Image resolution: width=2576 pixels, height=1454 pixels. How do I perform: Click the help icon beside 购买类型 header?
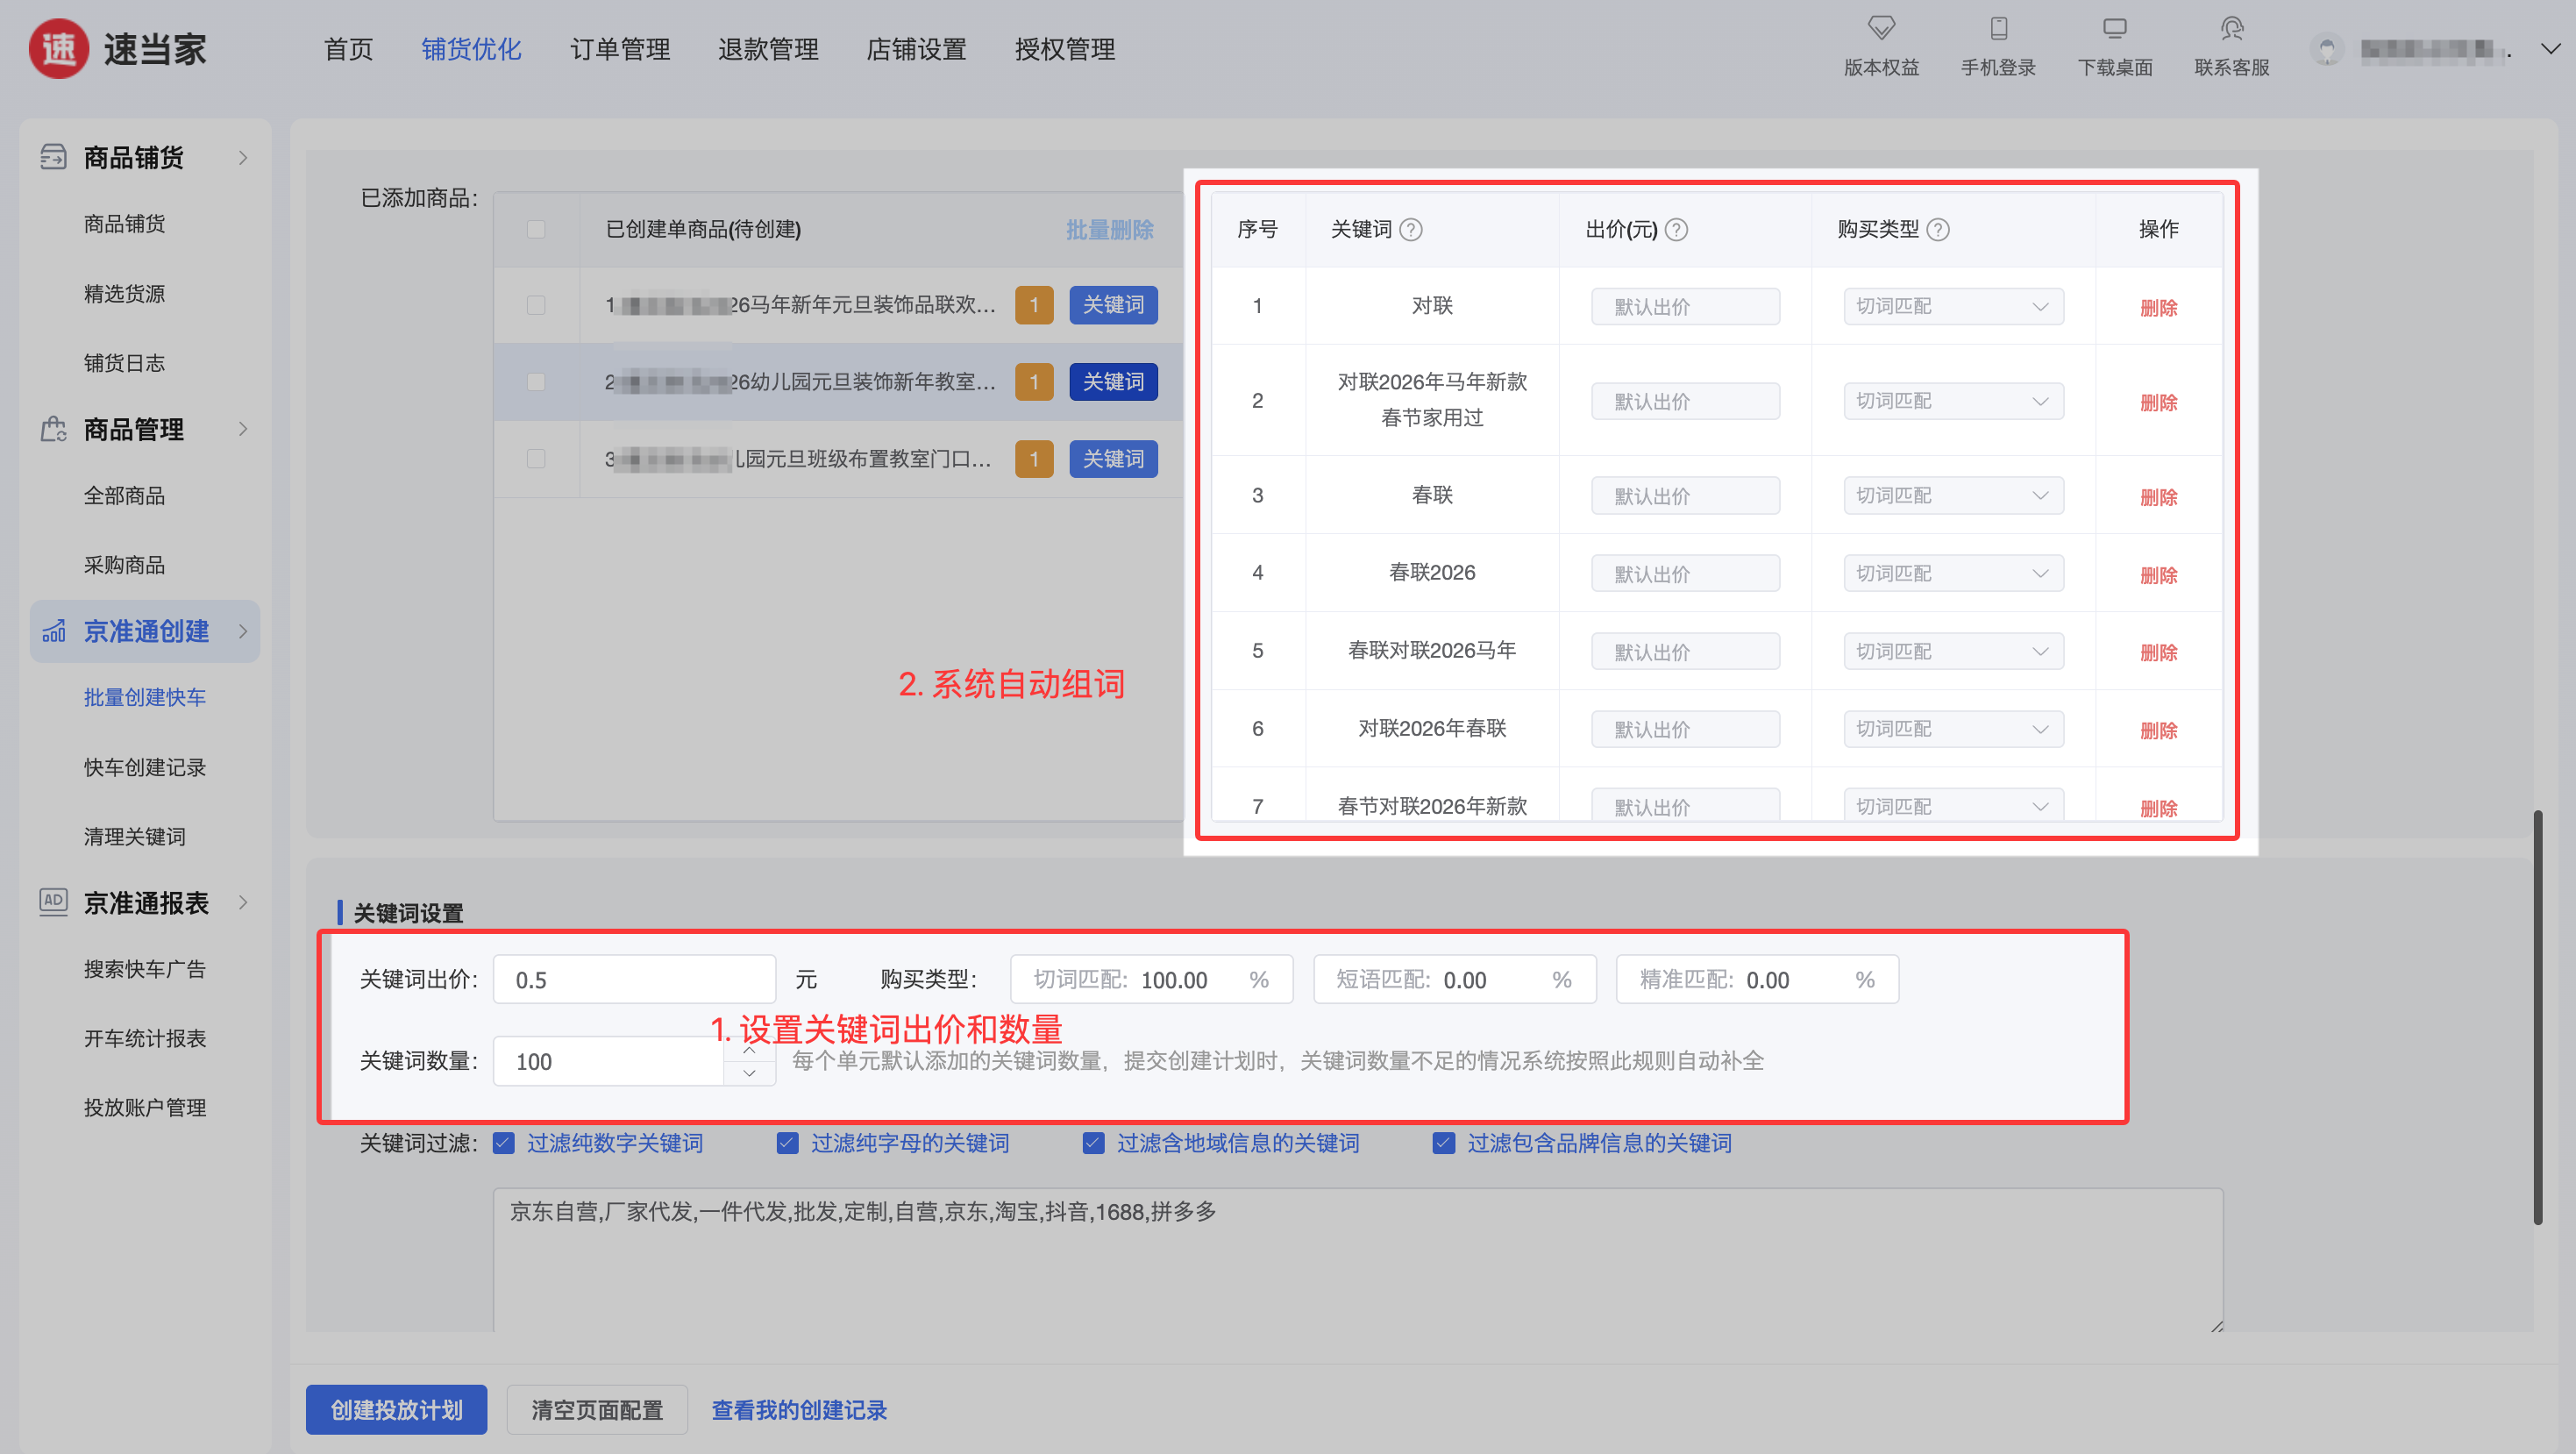click(x=1938, y=230)
